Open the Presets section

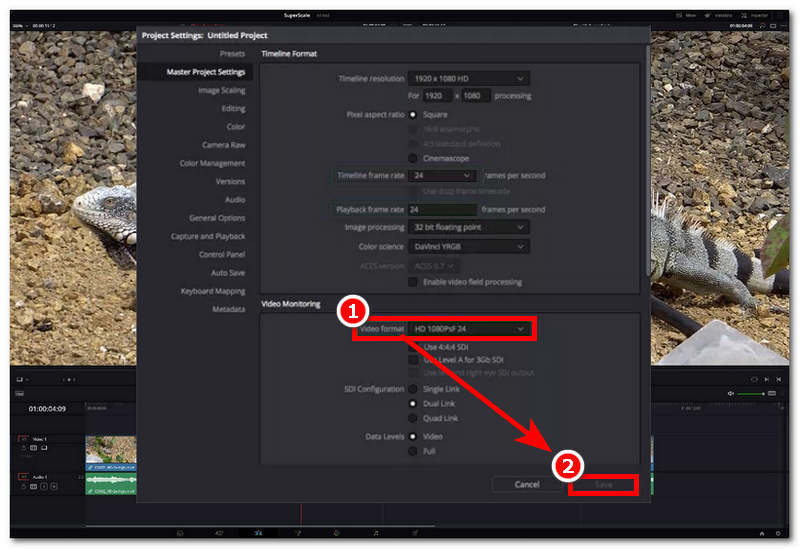(x=232, y=54)
